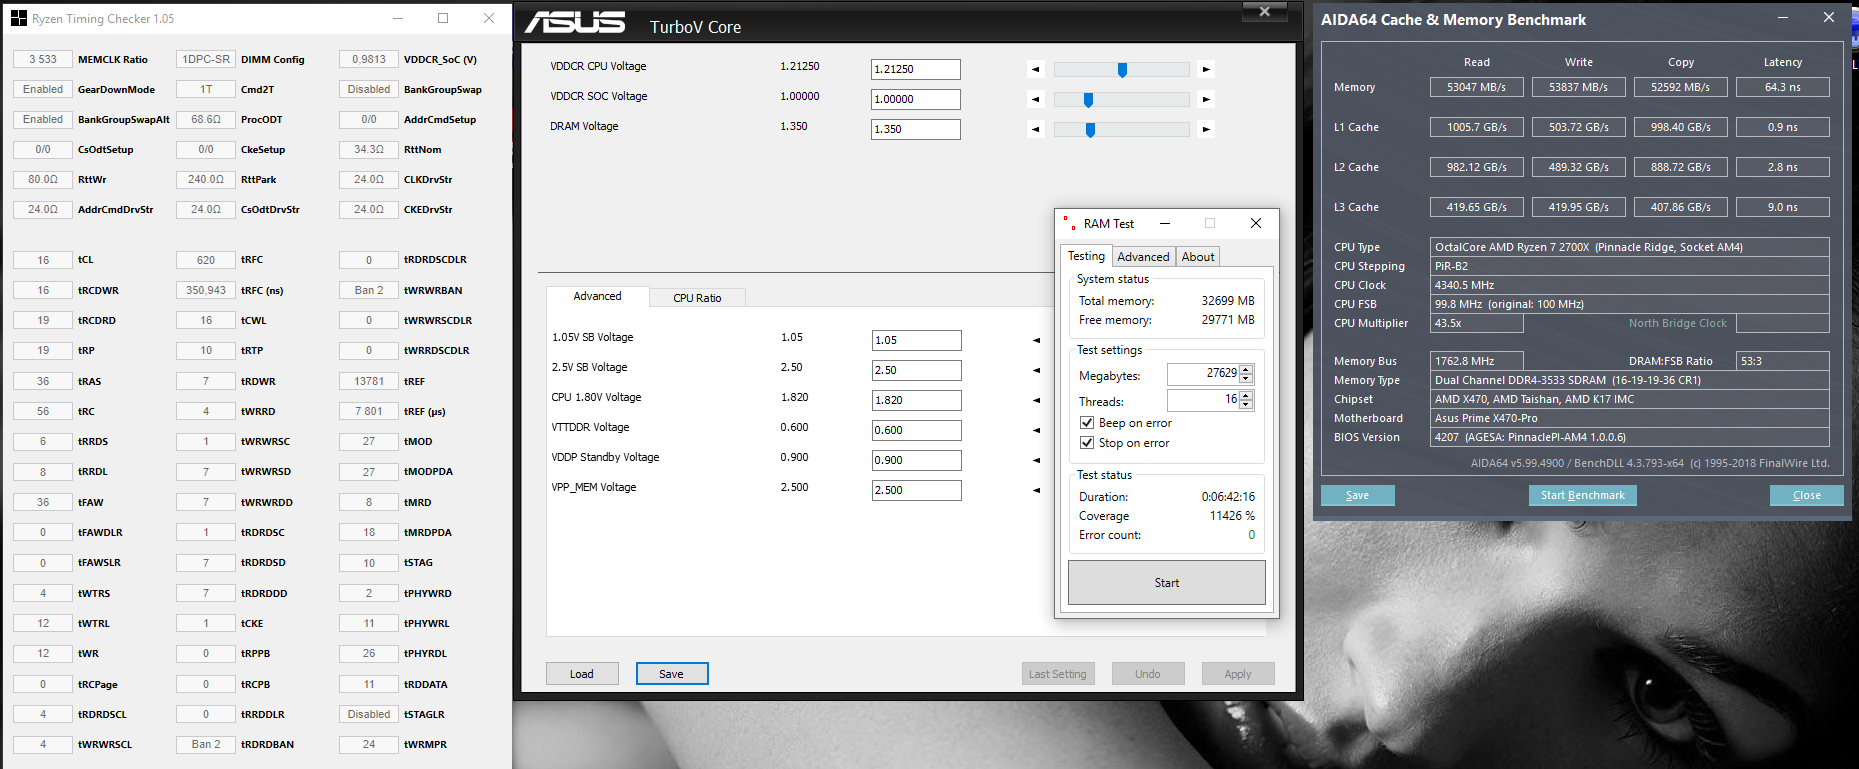1859x769 pixels.
Task: Click the VDDCR SOC Voltage slider handle
Action: click(x=1088, y=100)
